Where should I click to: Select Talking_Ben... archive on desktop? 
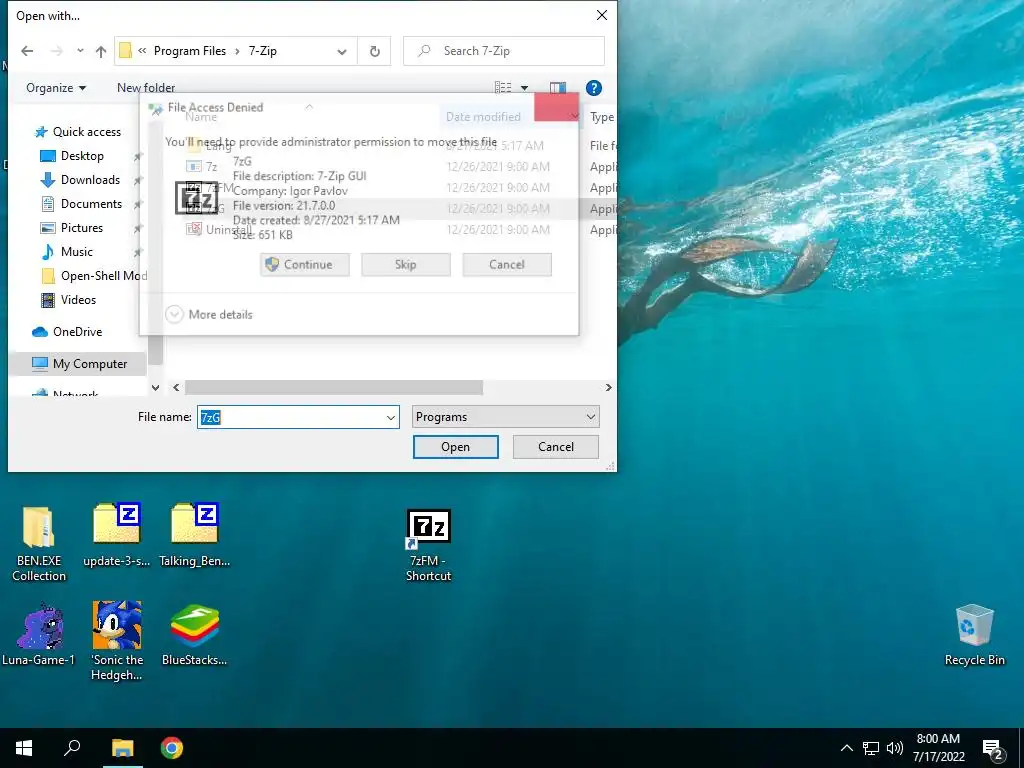[x=195, y=536]
